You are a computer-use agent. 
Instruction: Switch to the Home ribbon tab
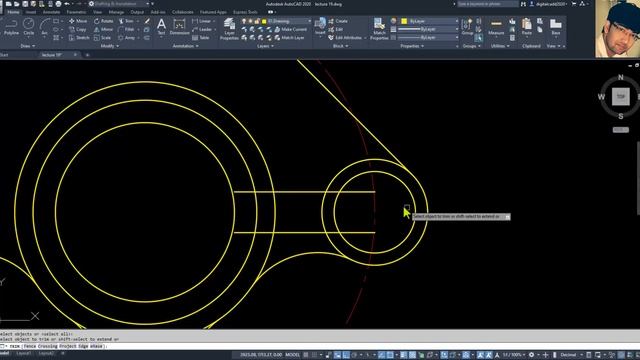pyautogui.click(x=13, y=12)
